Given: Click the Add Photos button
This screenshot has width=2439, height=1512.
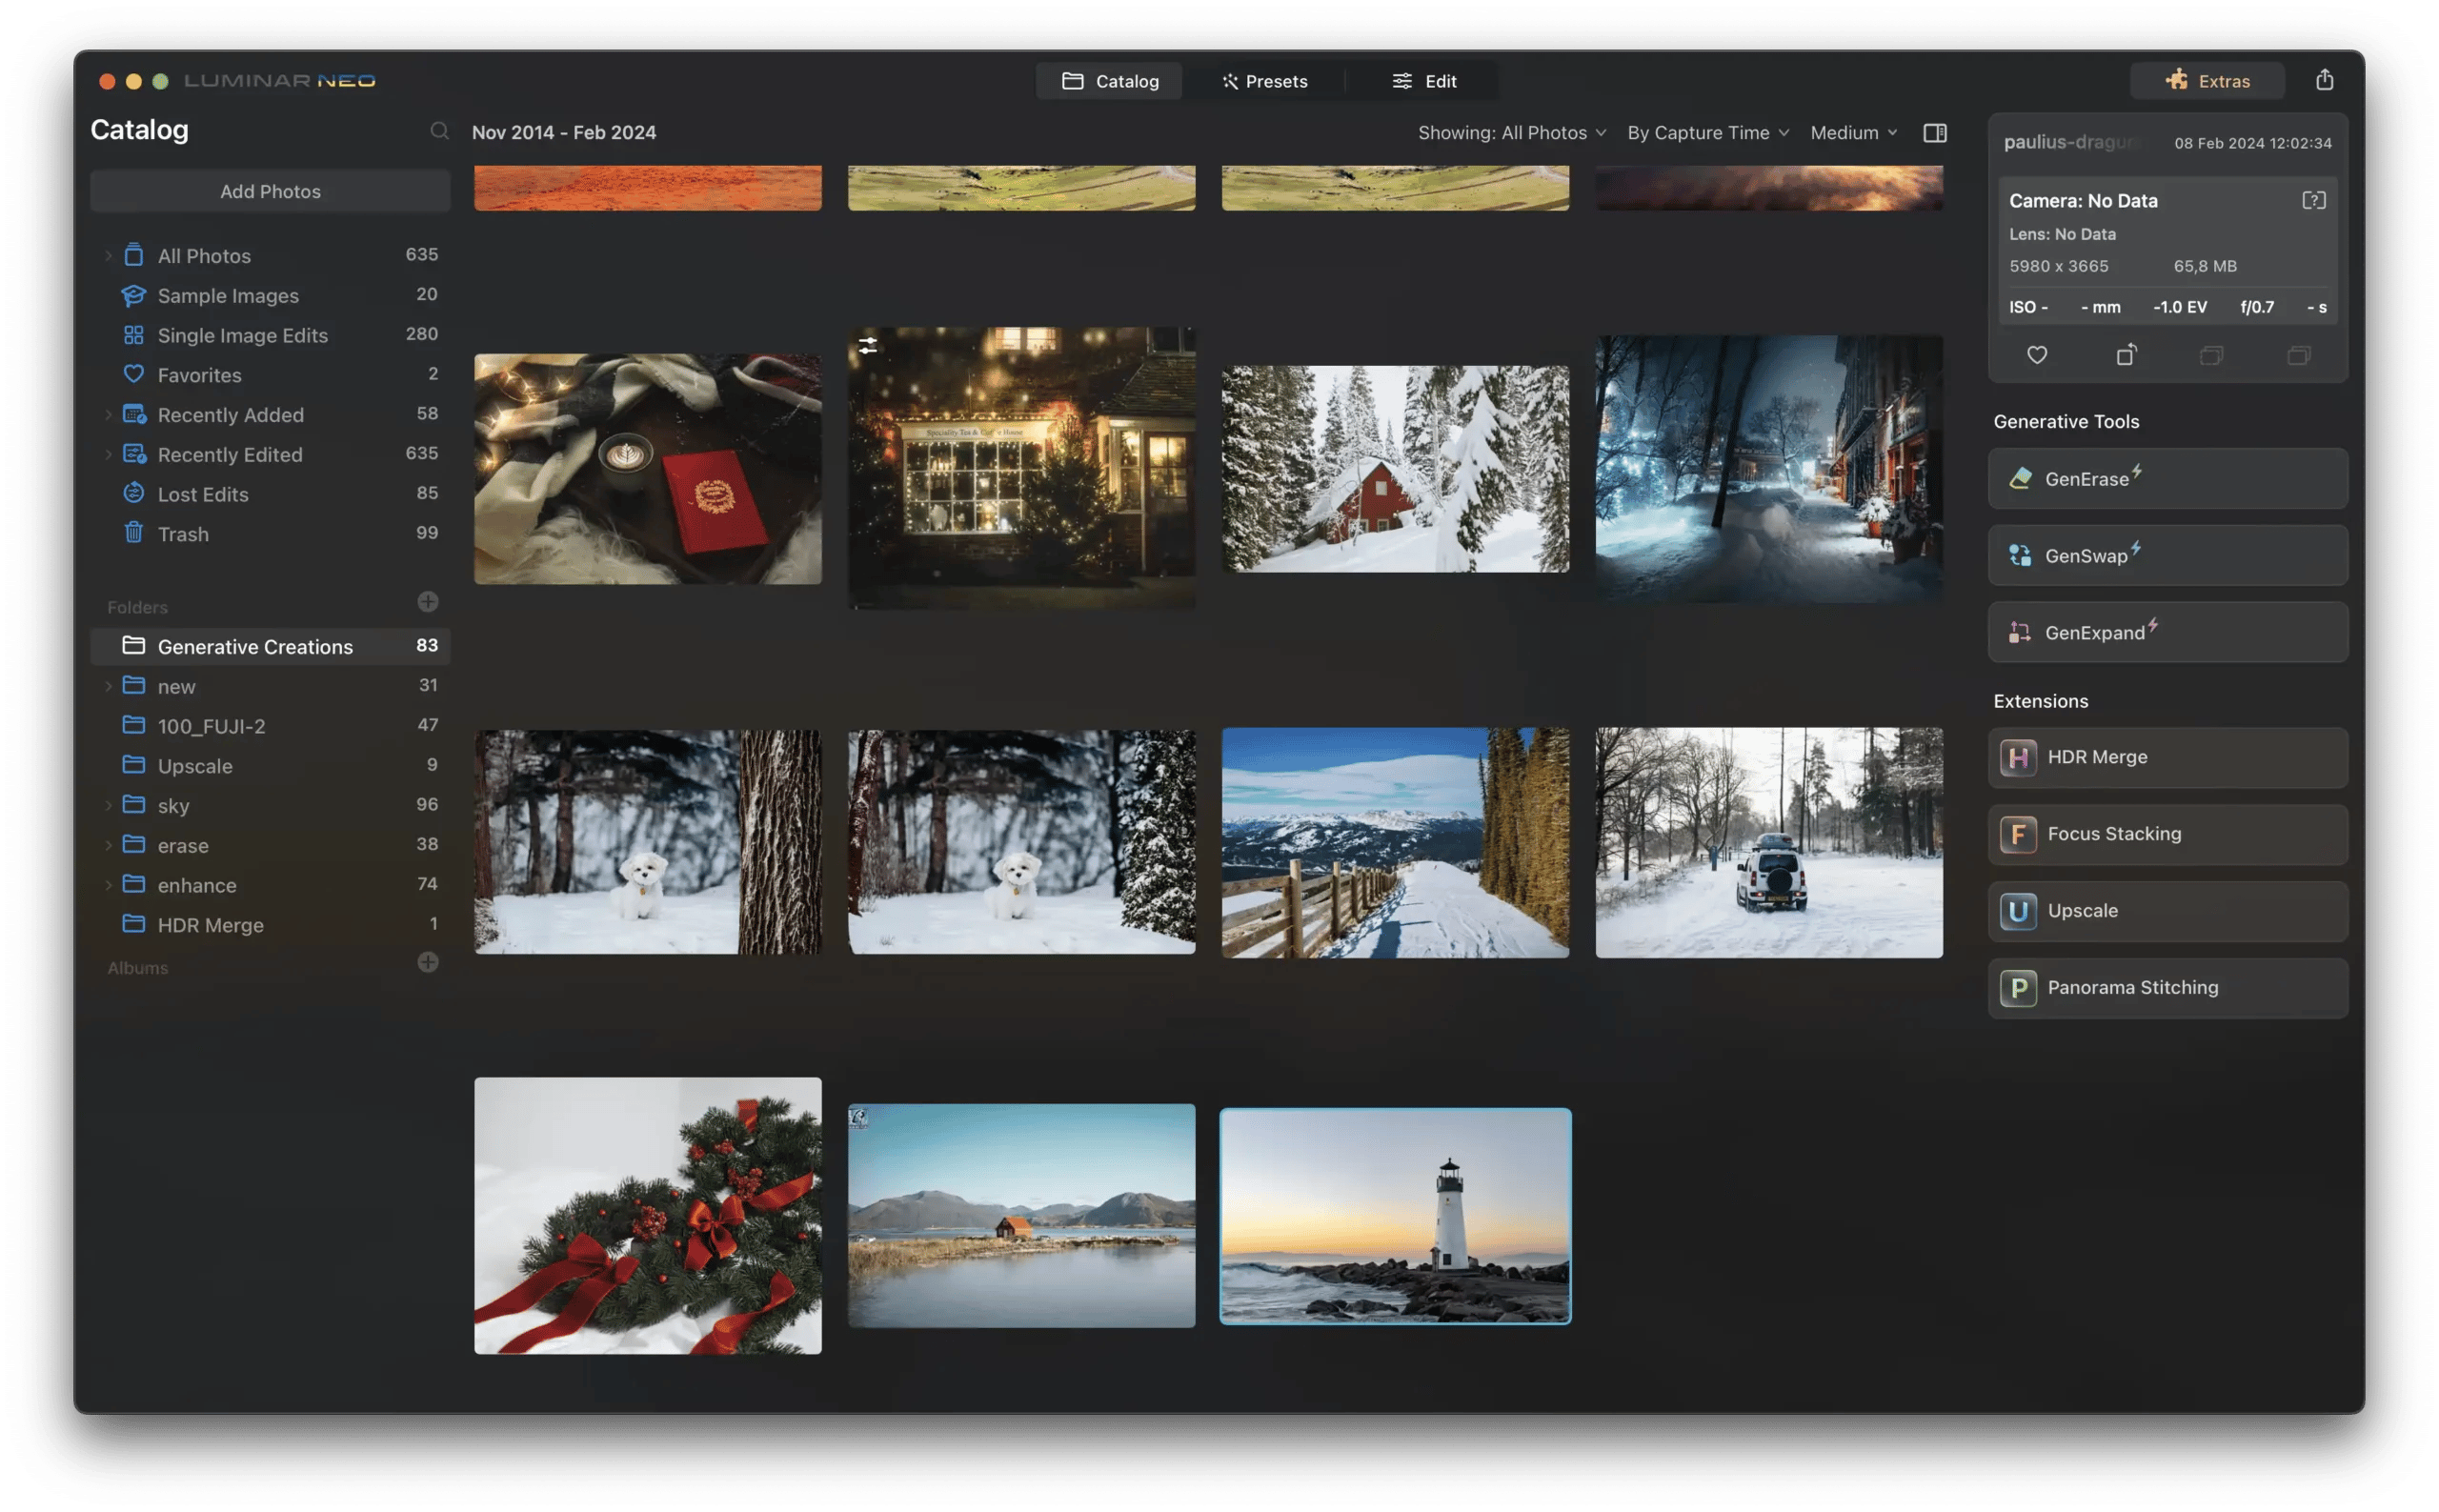Looking at the screenshot, I should click(270, 192).
